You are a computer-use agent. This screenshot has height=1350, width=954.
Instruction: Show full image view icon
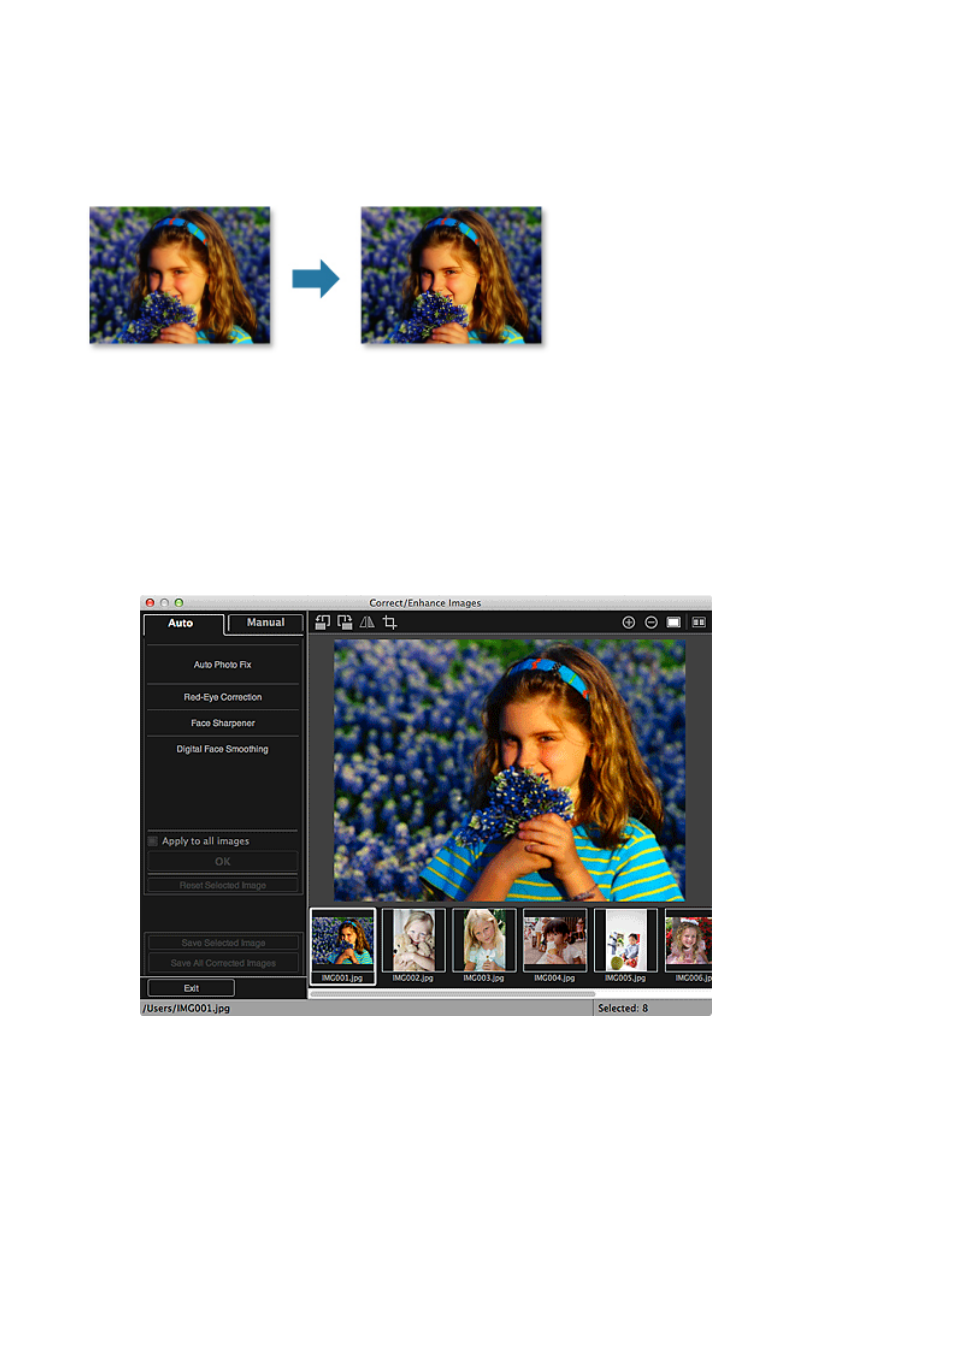point(674,622)
